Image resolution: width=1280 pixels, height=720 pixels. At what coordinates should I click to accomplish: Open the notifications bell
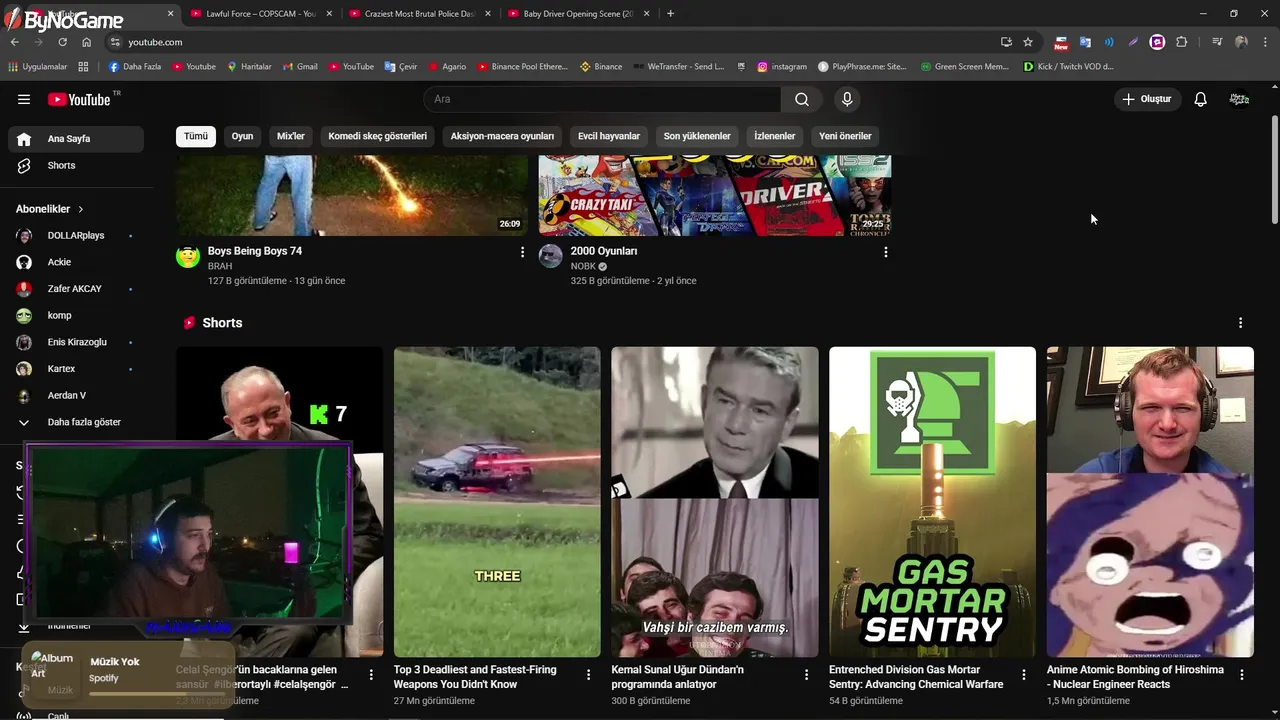1201,99
